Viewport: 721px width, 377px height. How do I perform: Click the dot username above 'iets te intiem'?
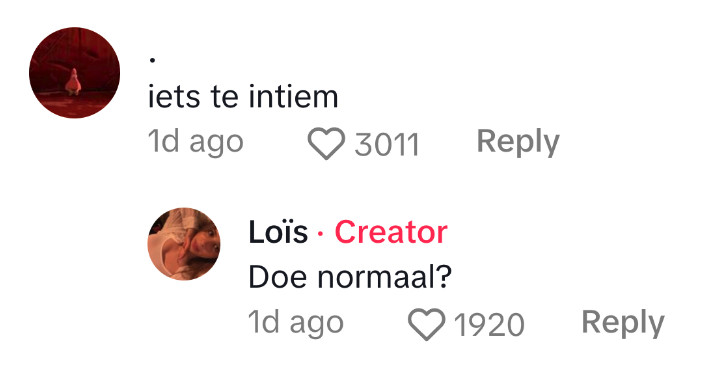153,60
